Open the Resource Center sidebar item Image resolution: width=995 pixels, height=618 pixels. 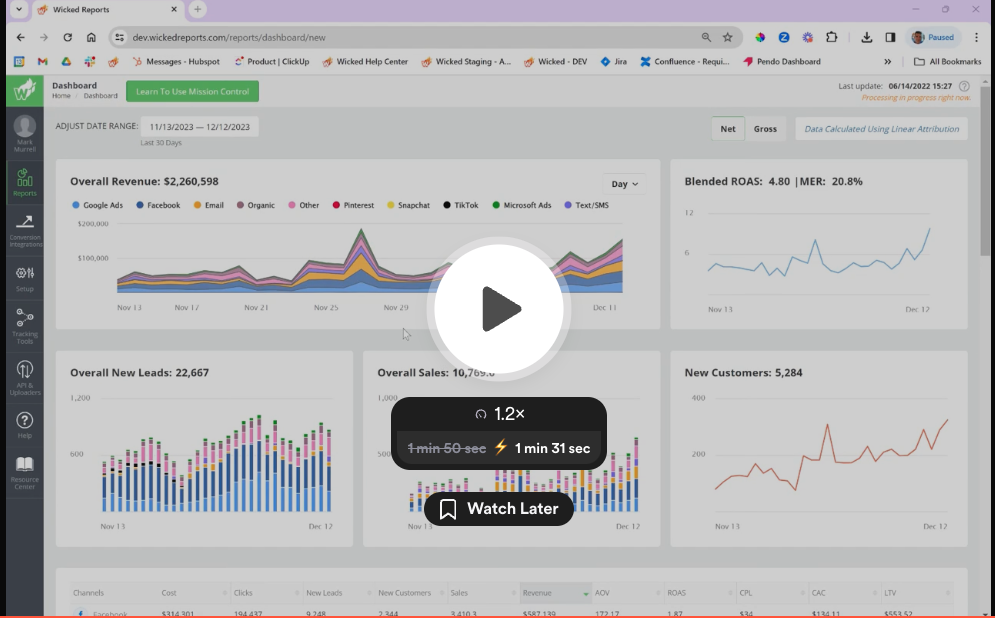[x=25, y=473]
